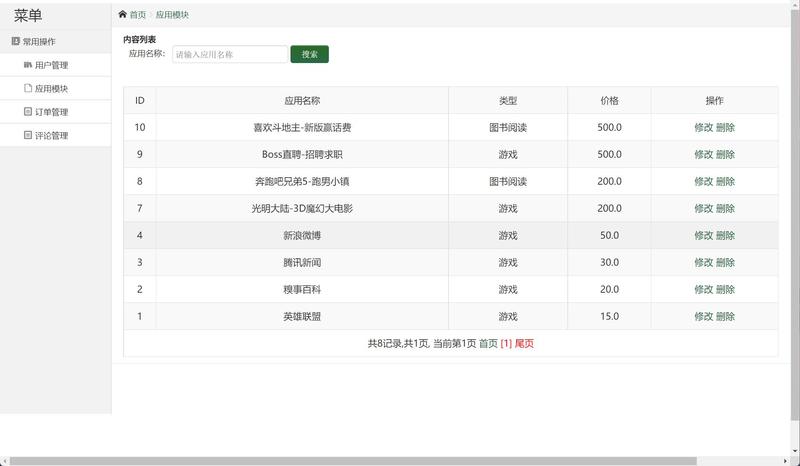Viewport: 800px width, 466px height.
Task: Open 评论管理 in the sidebar
Action: click(x=56, y=136)
